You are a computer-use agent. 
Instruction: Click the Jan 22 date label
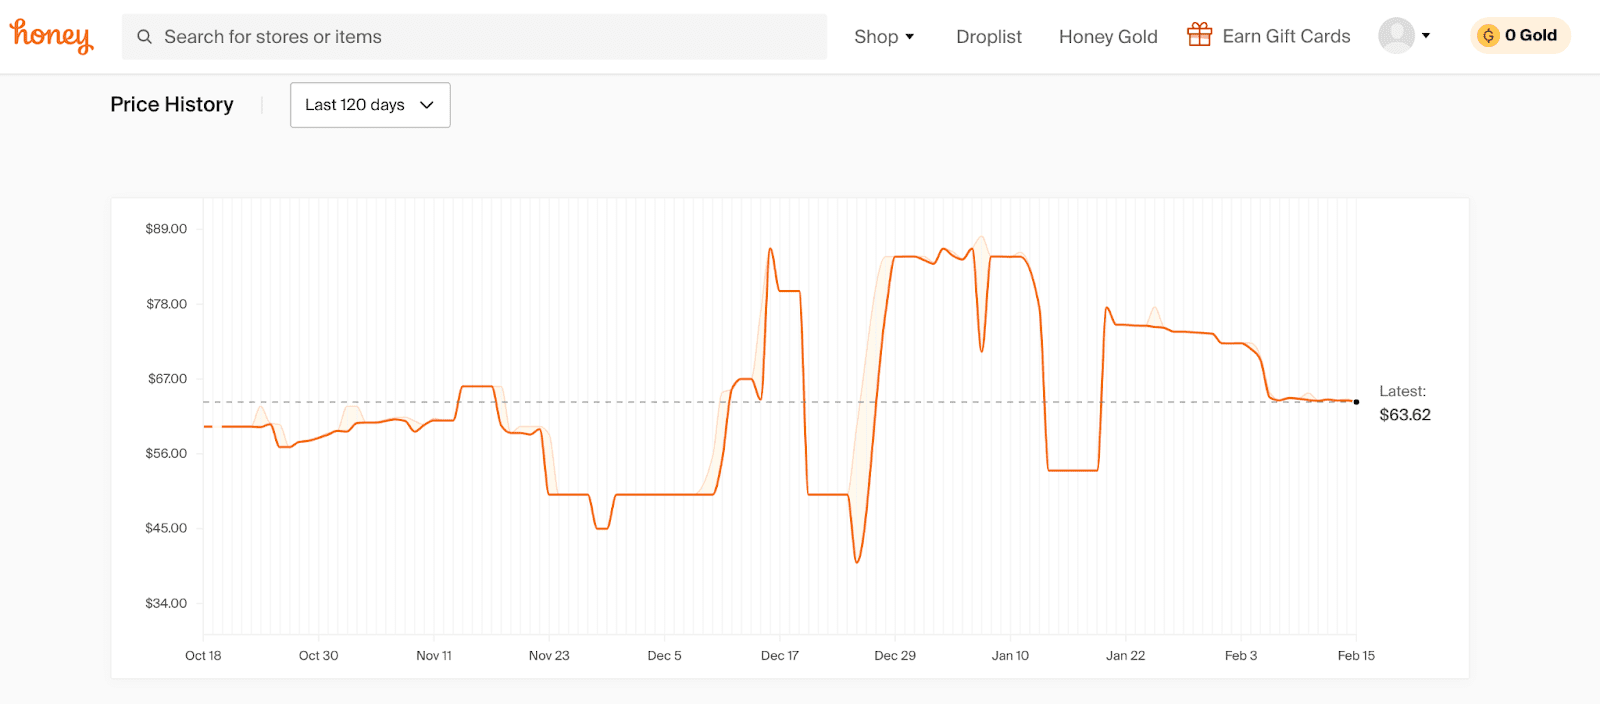(1125, 656)
